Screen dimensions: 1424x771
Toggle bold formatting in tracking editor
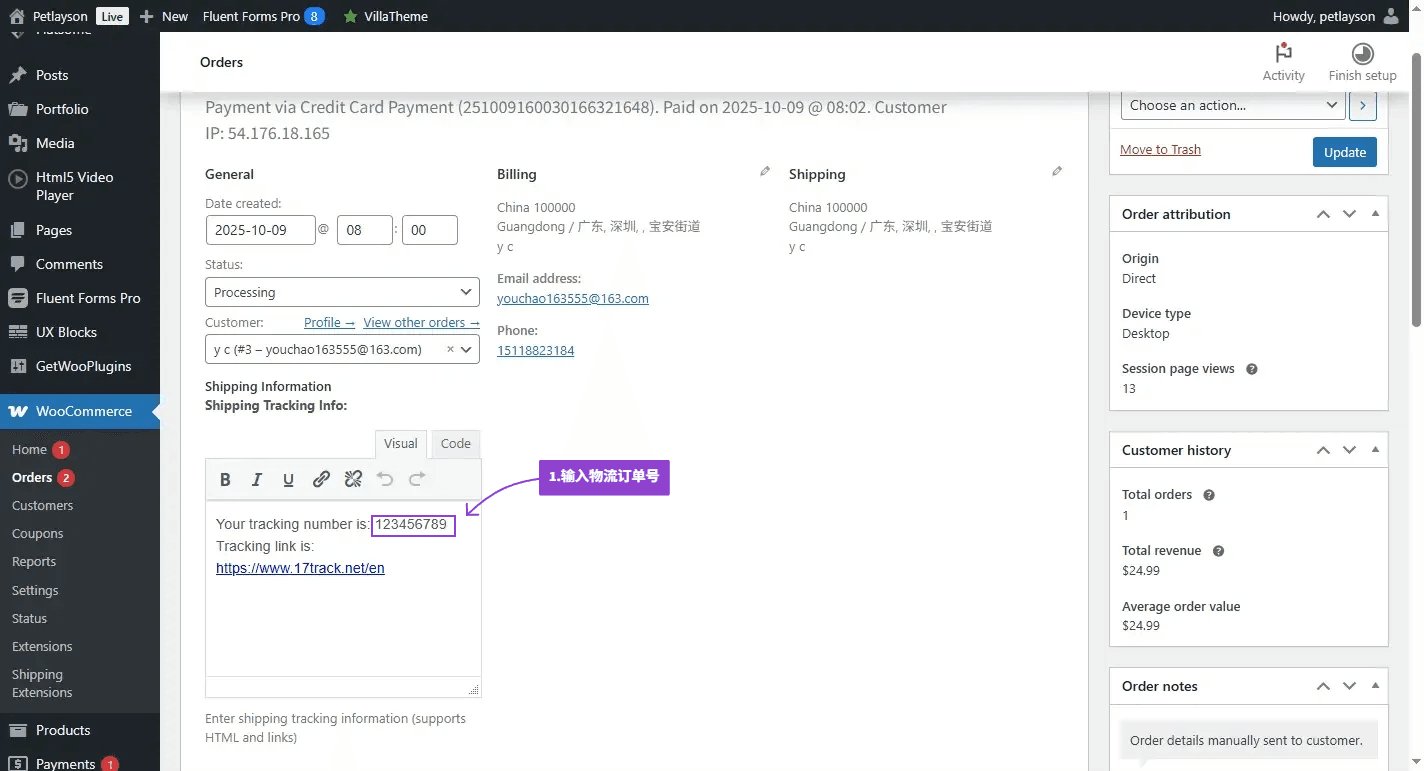[x=225, y=480]
